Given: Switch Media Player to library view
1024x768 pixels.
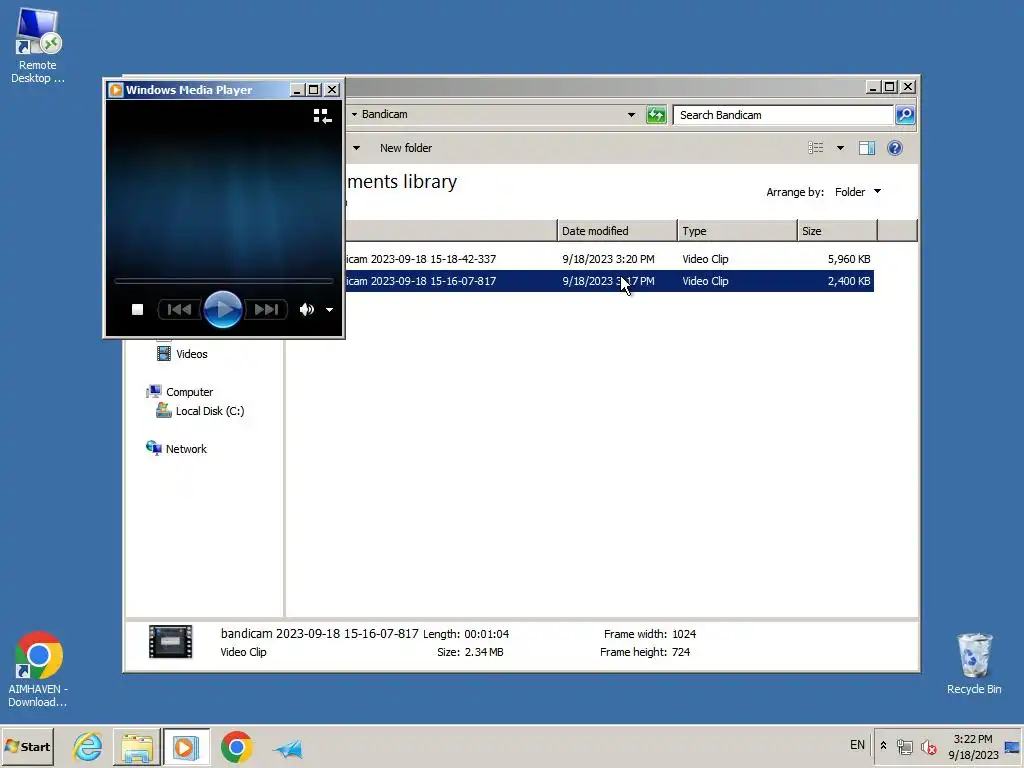Looking at the screenshot, I should [322, 116].
